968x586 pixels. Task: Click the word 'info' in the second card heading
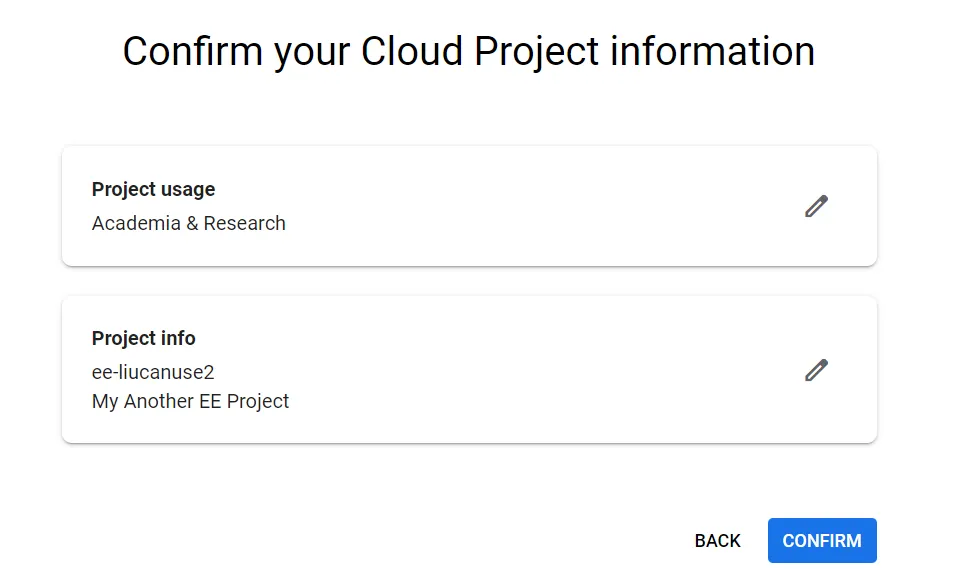click(x=178, y=338)
